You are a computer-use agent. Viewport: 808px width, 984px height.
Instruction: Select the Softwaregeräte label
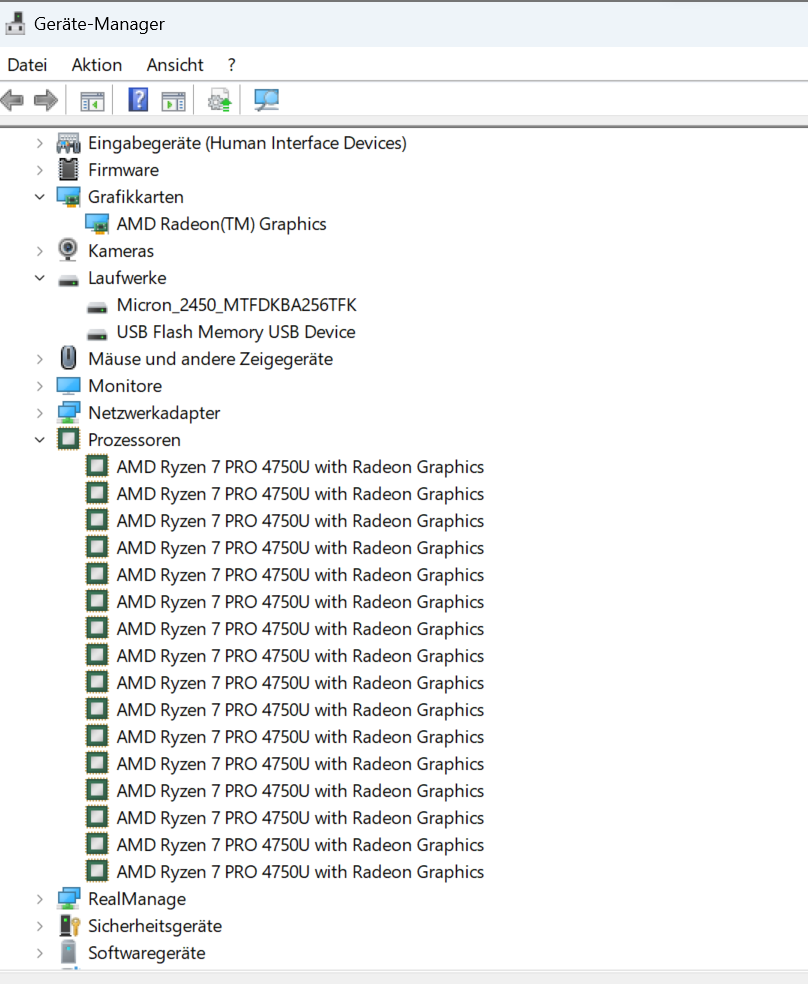pos(147,953)
